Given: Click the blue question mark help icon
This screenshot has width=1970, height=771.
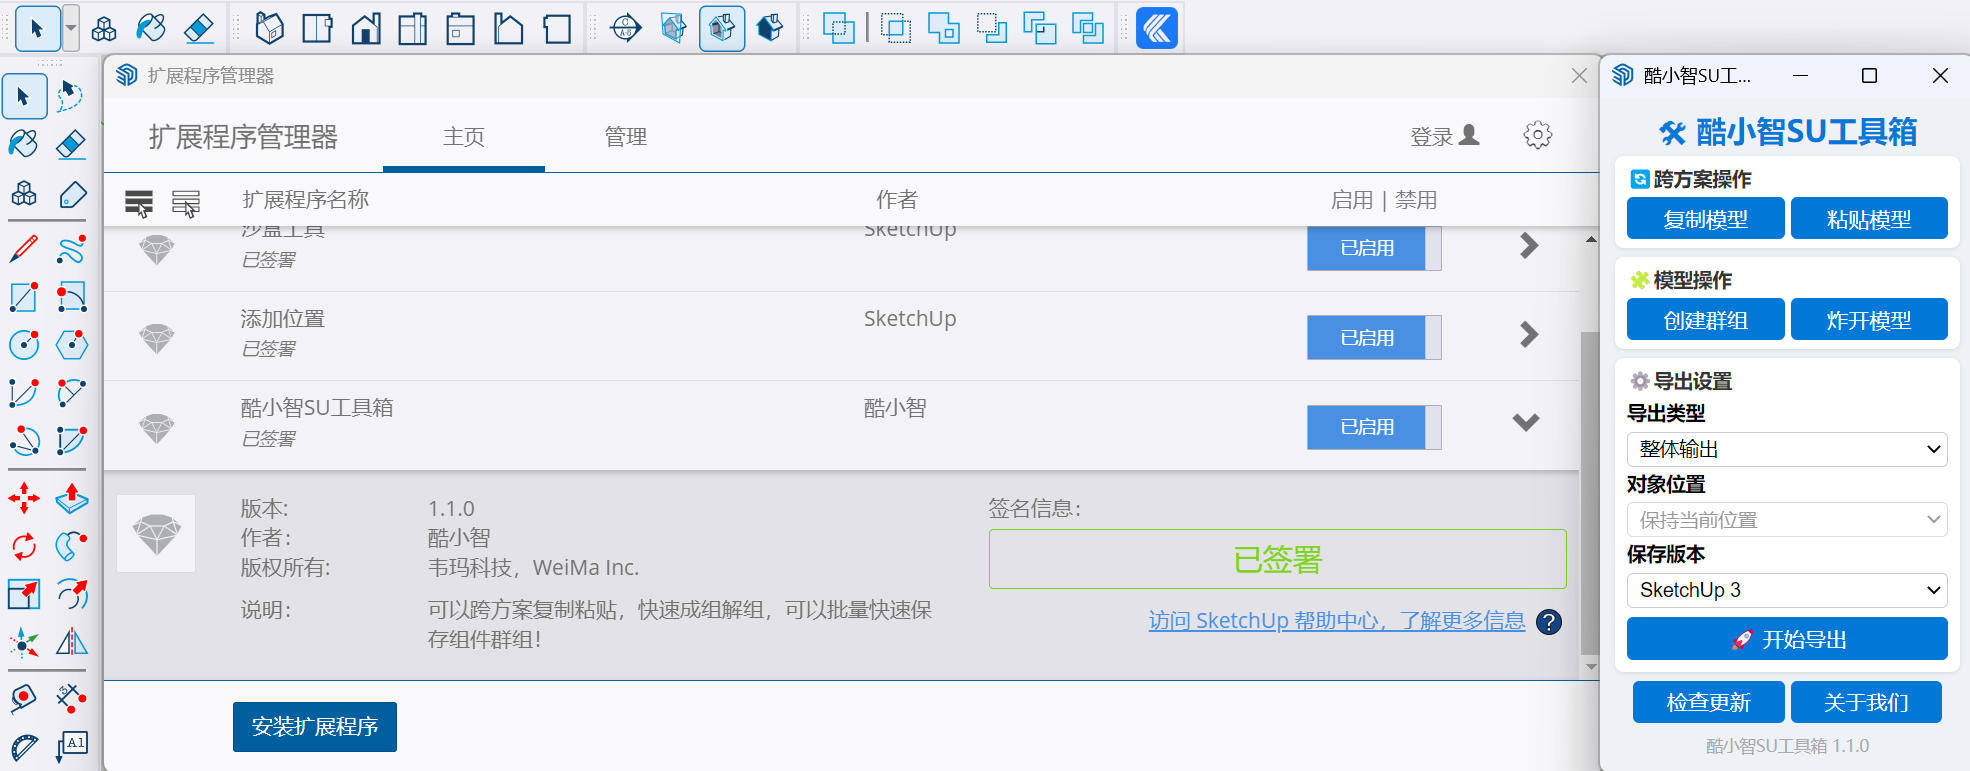Looking at the screenshot, I should (x=1549, y=622).
